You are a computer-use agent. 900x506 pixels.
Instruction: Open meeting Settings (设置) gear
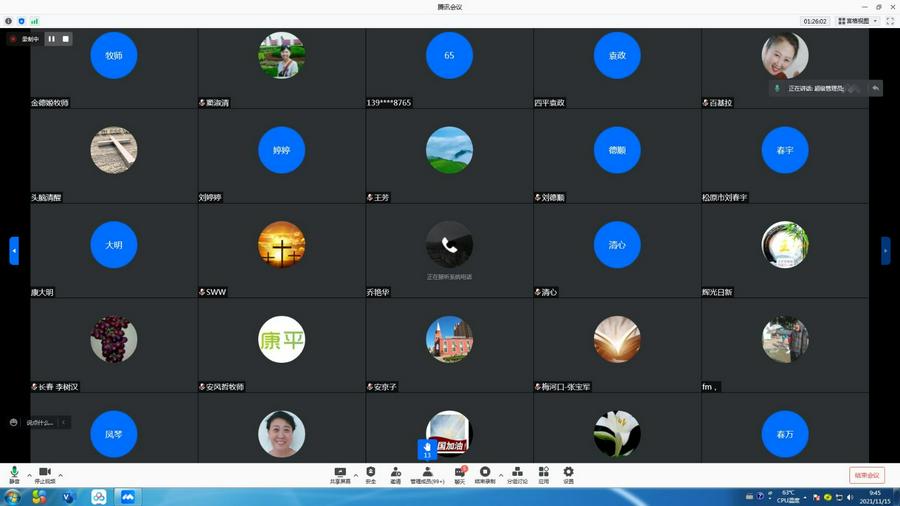(x=568, y=474)
